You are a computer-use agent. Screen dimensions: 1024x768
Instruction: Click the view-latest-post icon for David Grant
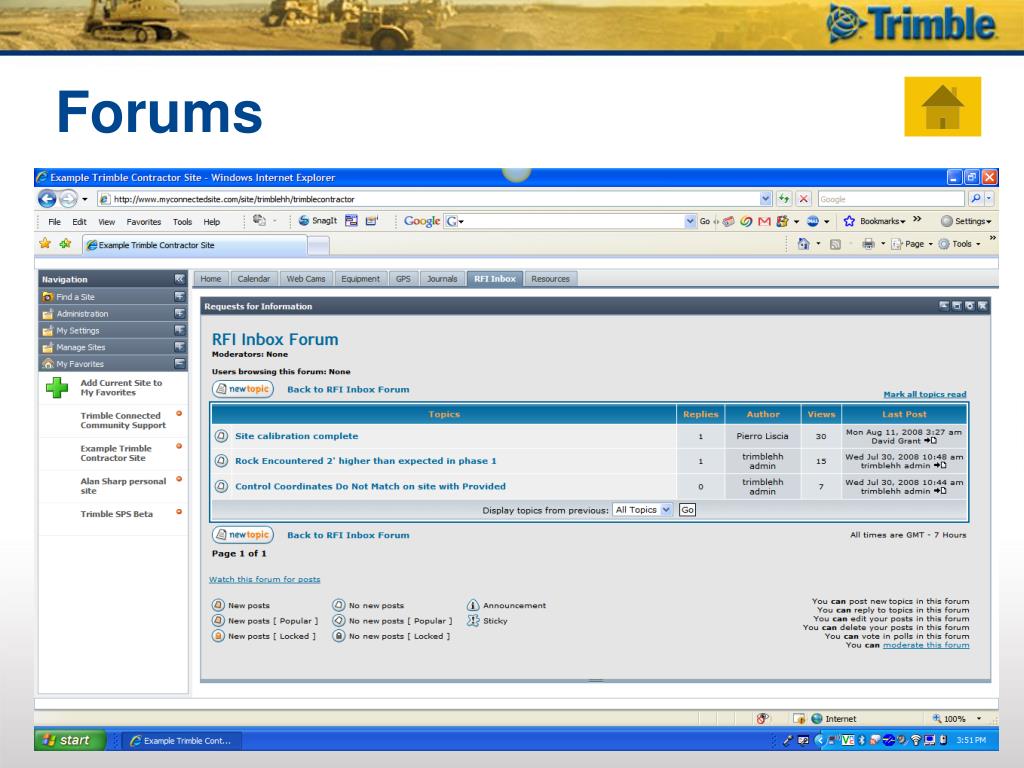coord(931,441)
